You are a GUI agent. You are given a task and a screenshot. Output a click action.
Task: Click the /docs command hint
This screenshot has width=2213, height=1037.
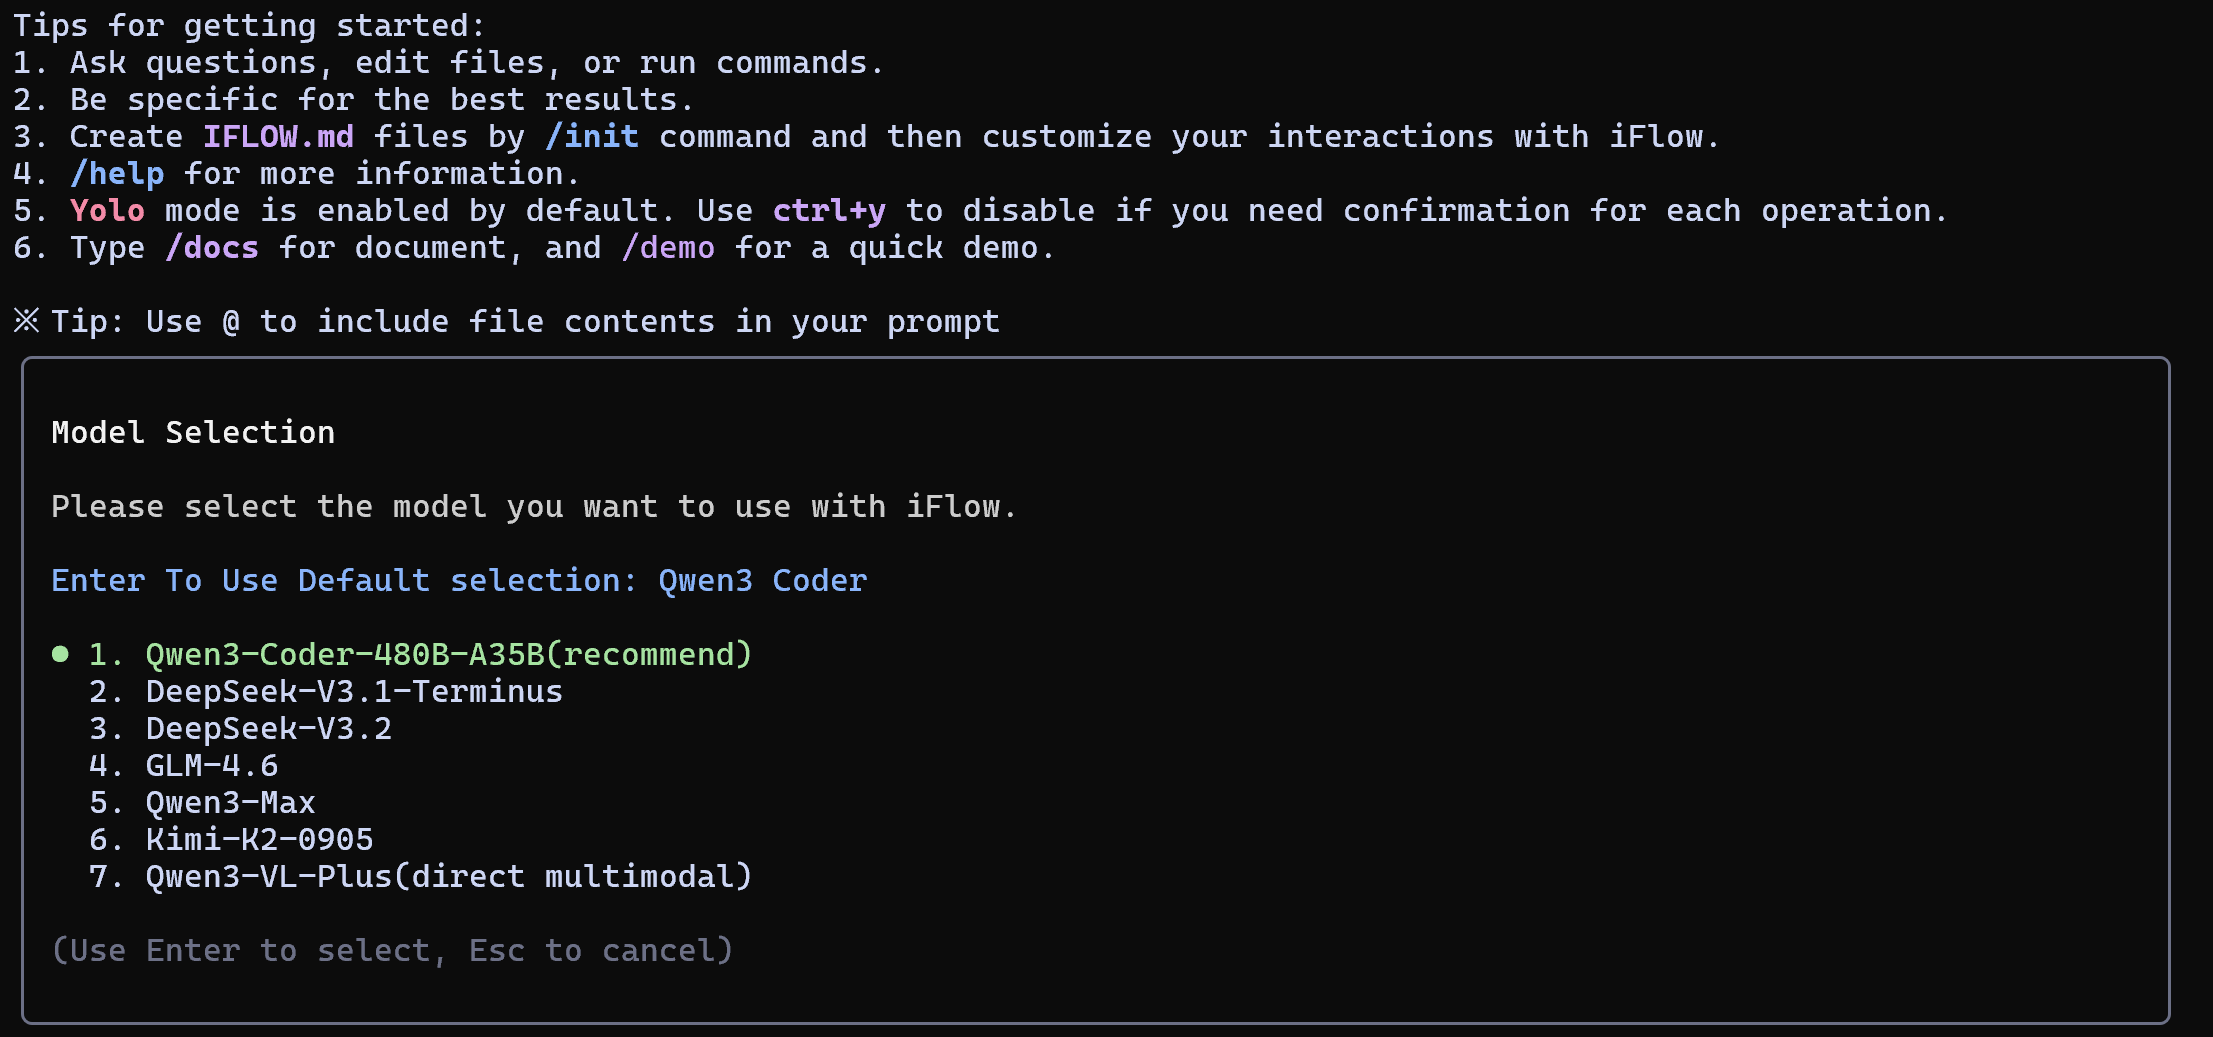[212, 247]
